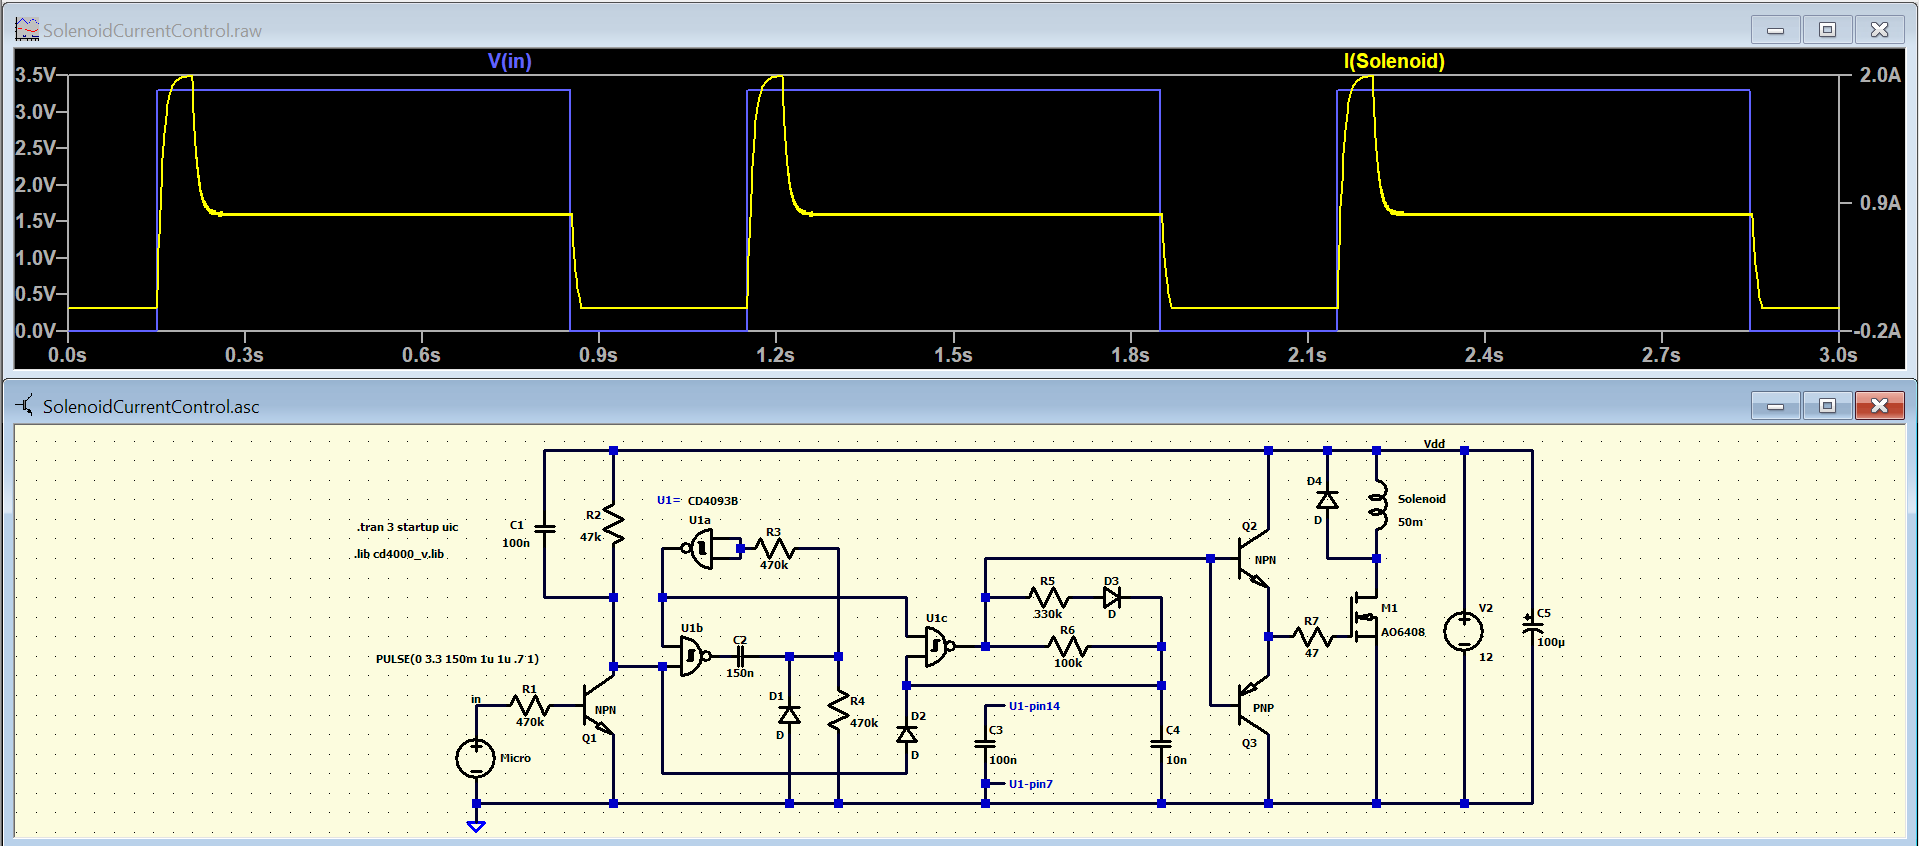Image resolution: width=1919 pixels, height=846 pixels.
Task: Select the R5 330k resistor symbol
Action: 1049,598
